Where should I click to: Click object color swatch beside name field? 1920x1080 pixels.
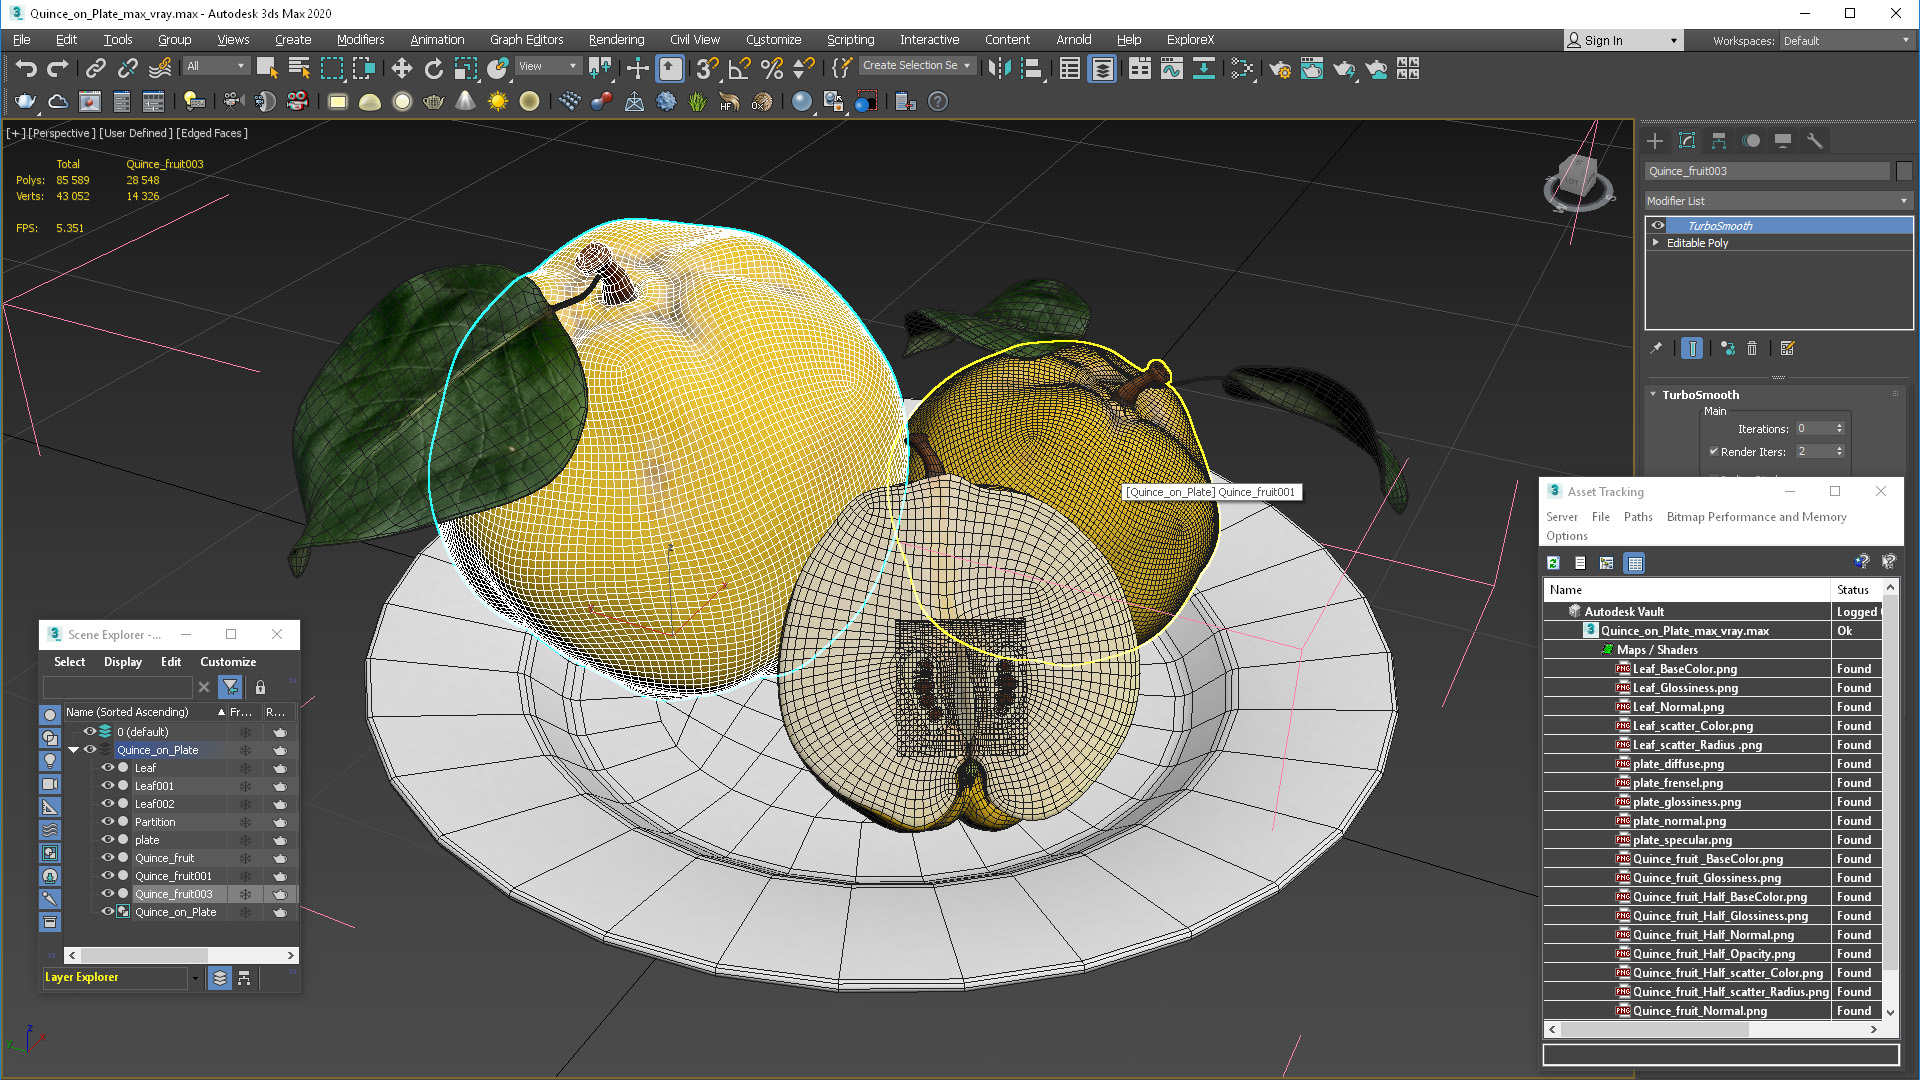(1904, 171)
